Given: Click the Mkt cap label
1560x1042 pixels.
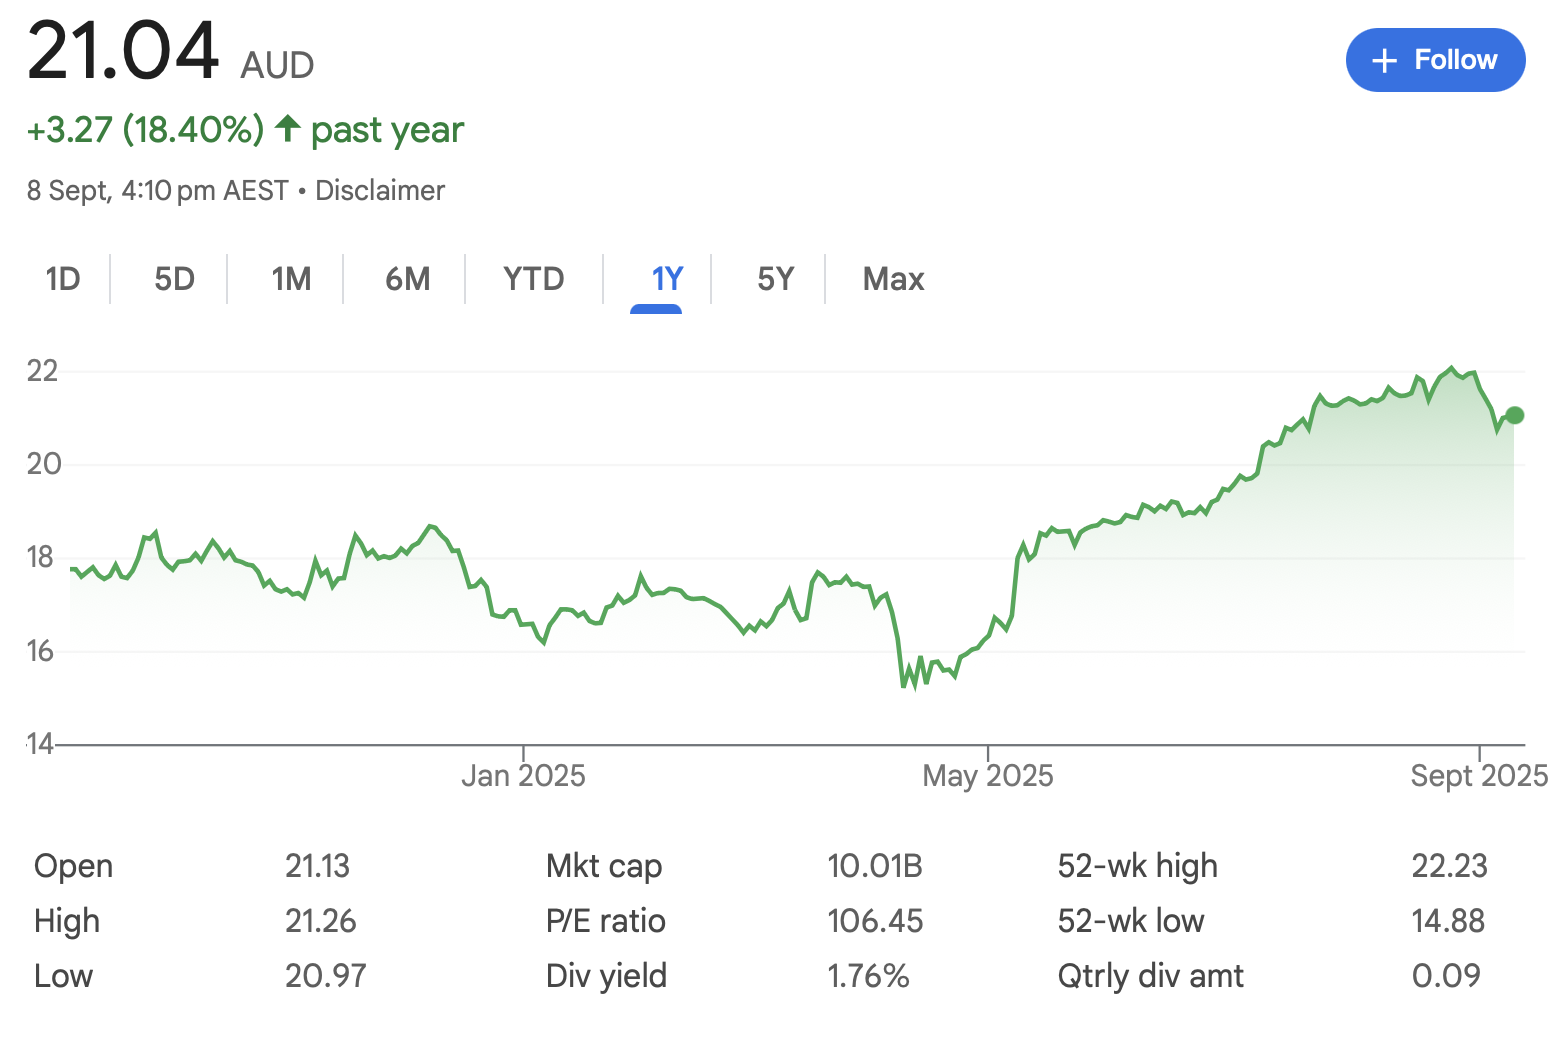Looking at the screenshot, I should (x=604, y=866).
